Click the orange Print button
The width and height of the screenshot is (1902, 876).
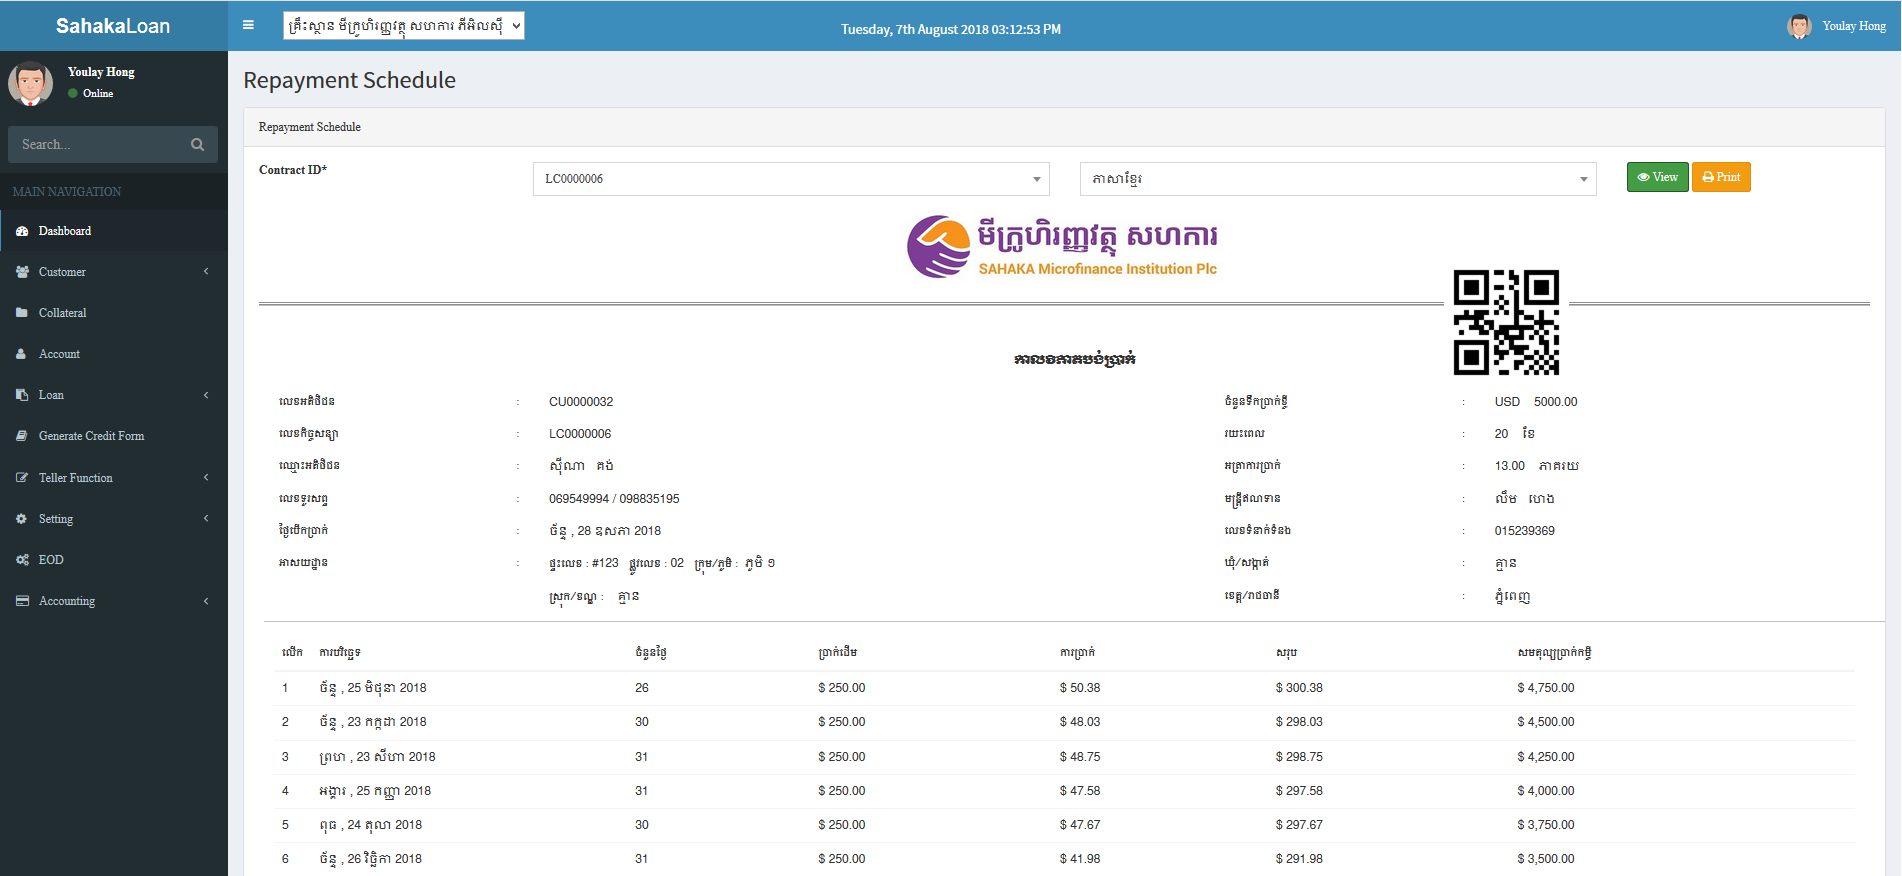point(1720,177)
